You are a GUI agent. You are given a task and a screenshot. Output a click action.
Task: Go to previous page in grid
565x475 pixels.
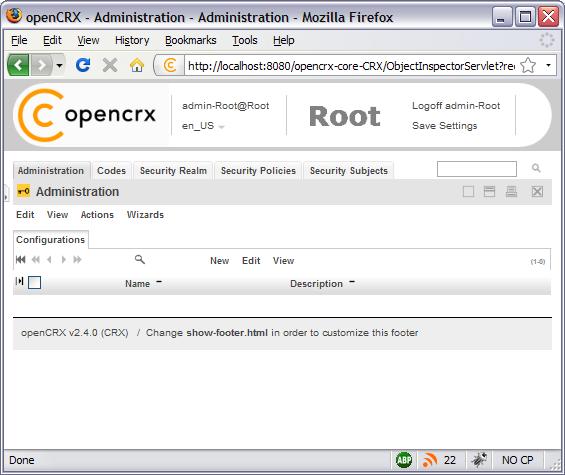click(x=49, y=259)
